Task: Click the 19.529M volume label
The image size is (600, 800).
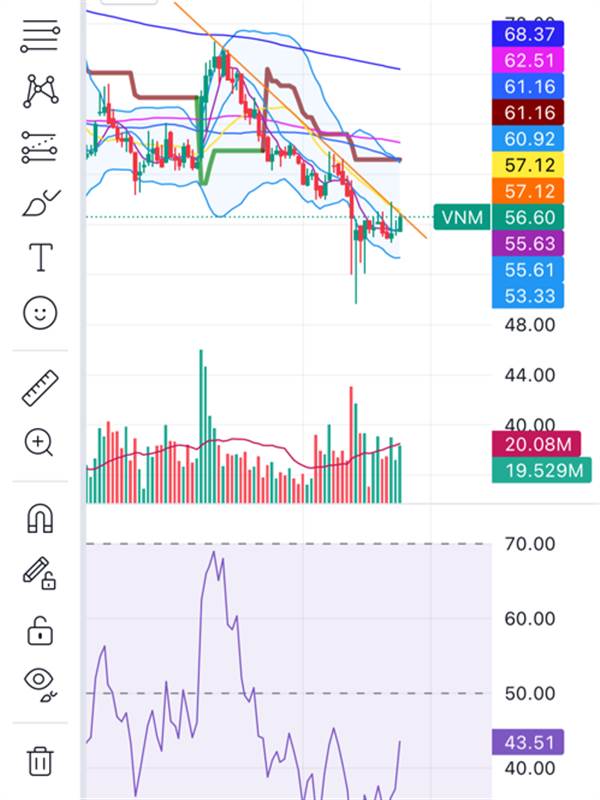Action: click(542, 470)
